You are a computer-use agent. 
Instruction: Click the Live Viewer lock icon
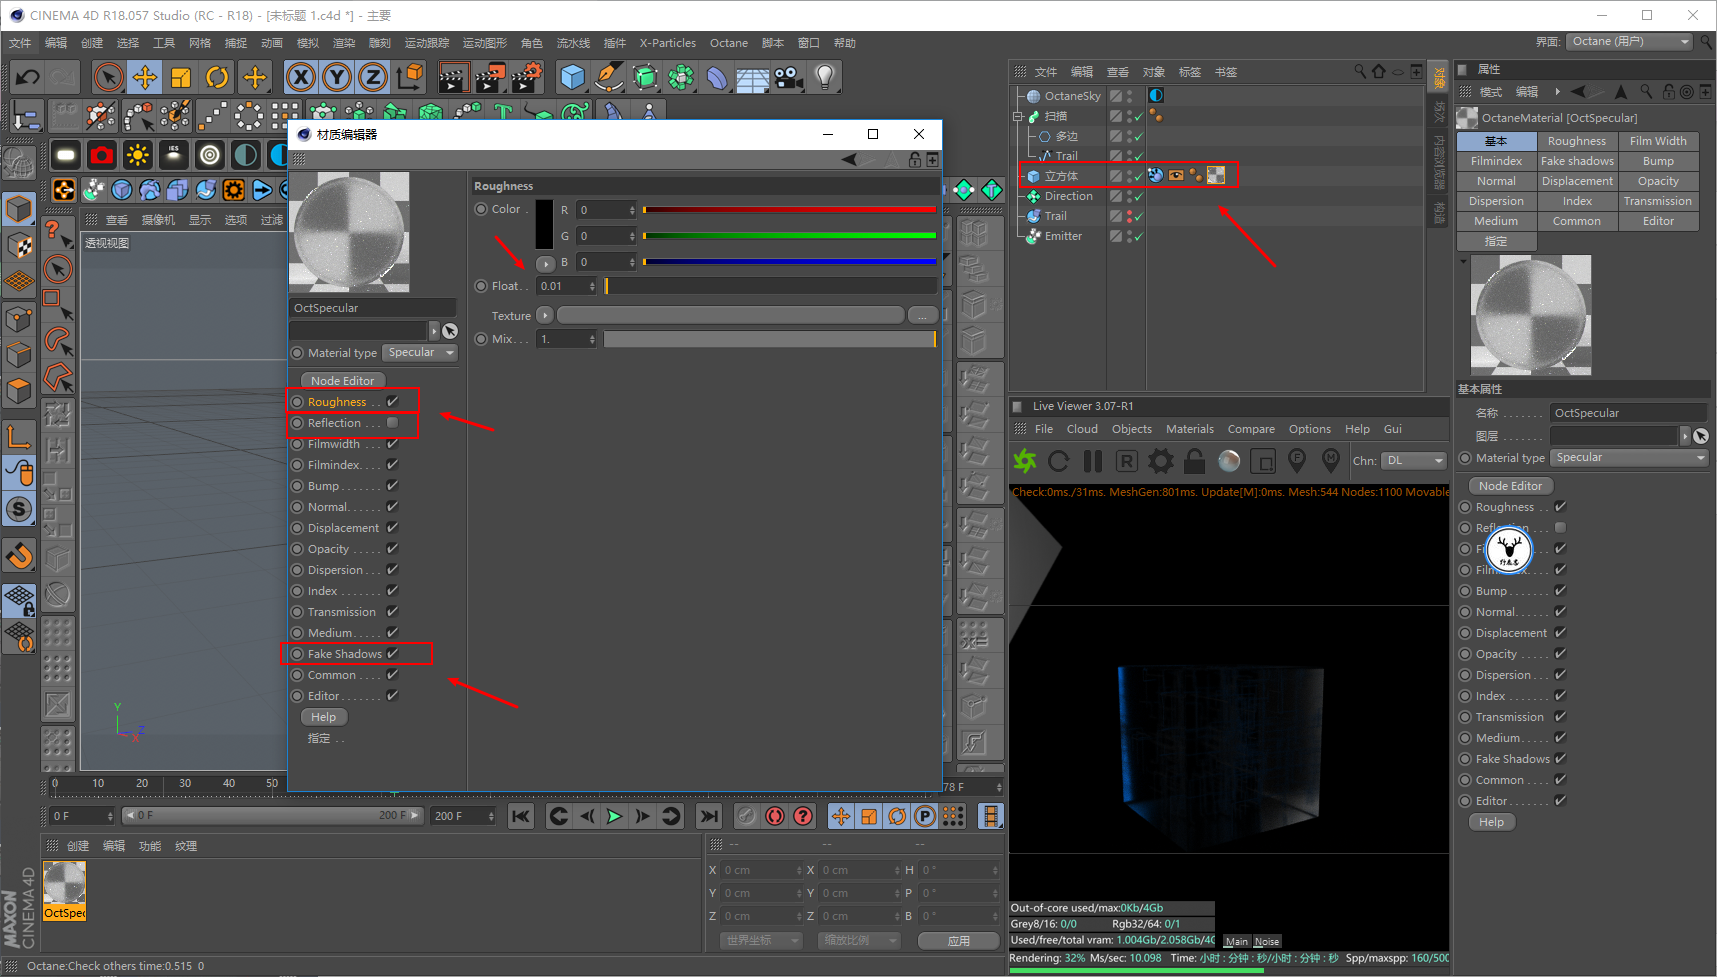point(1194,461)
